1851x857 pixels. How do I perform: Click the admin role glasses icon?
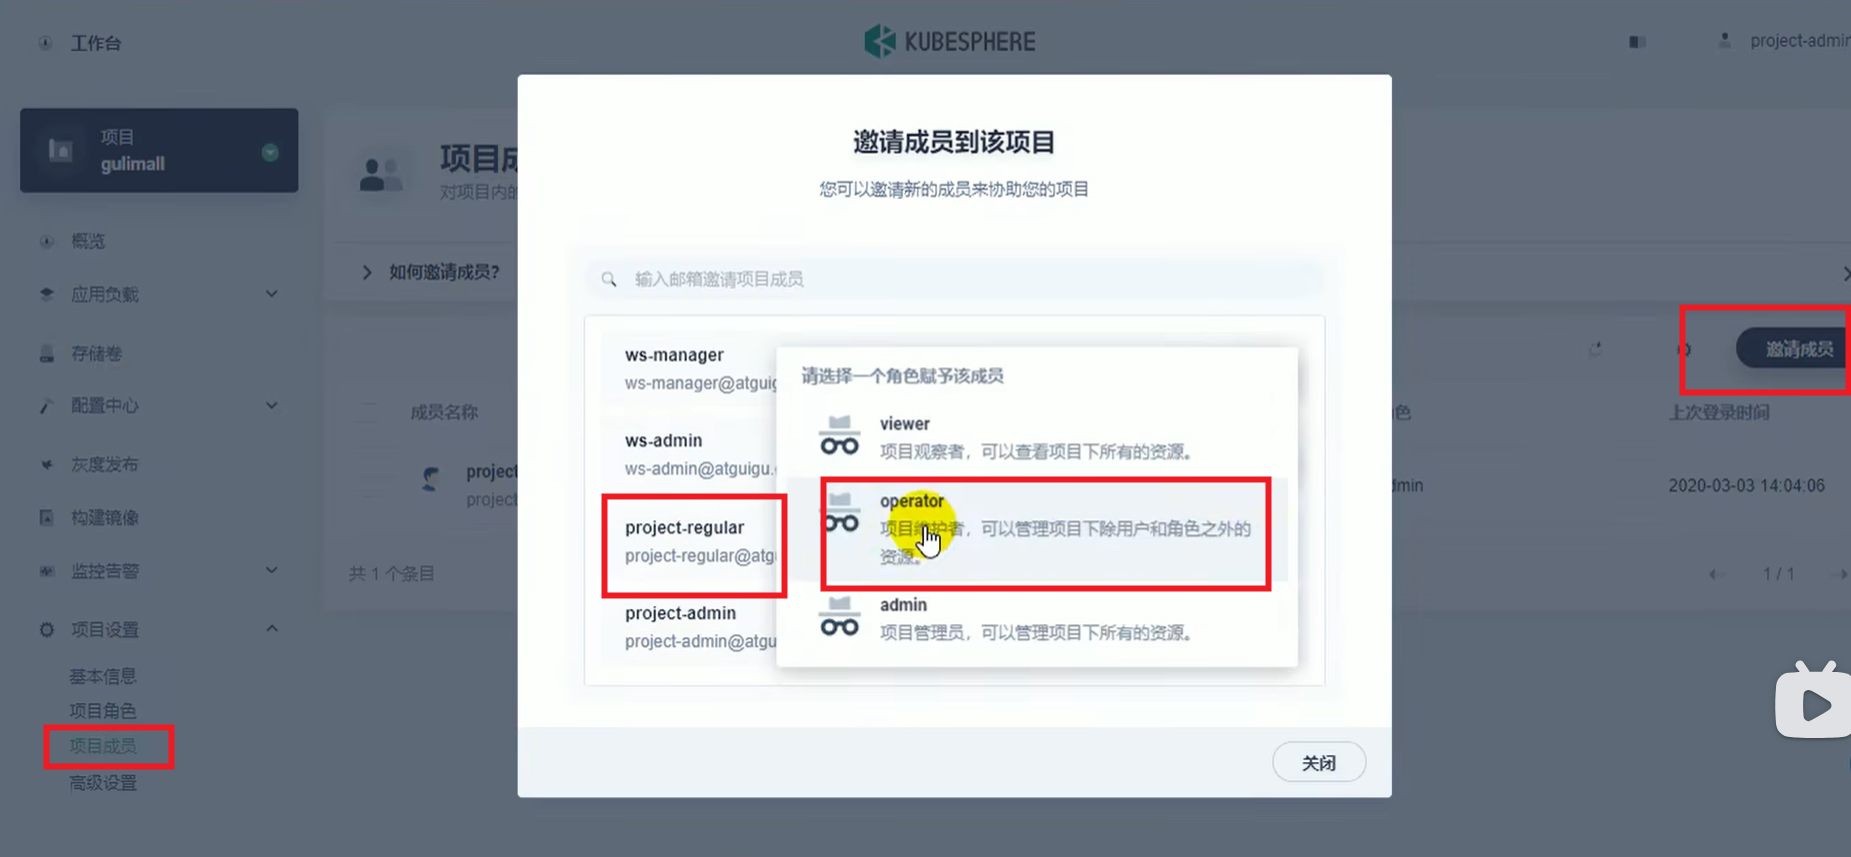(x=839, y=617)
